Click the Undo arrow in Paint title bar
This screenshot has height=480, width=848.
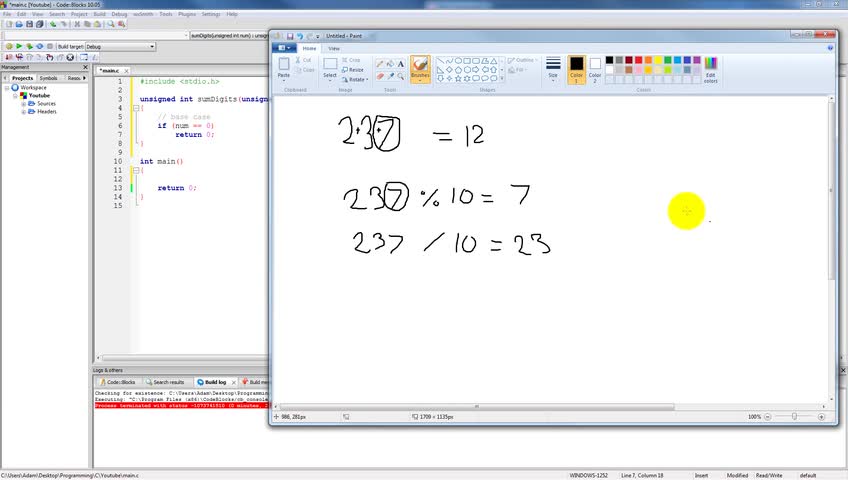tap(300, 36)
